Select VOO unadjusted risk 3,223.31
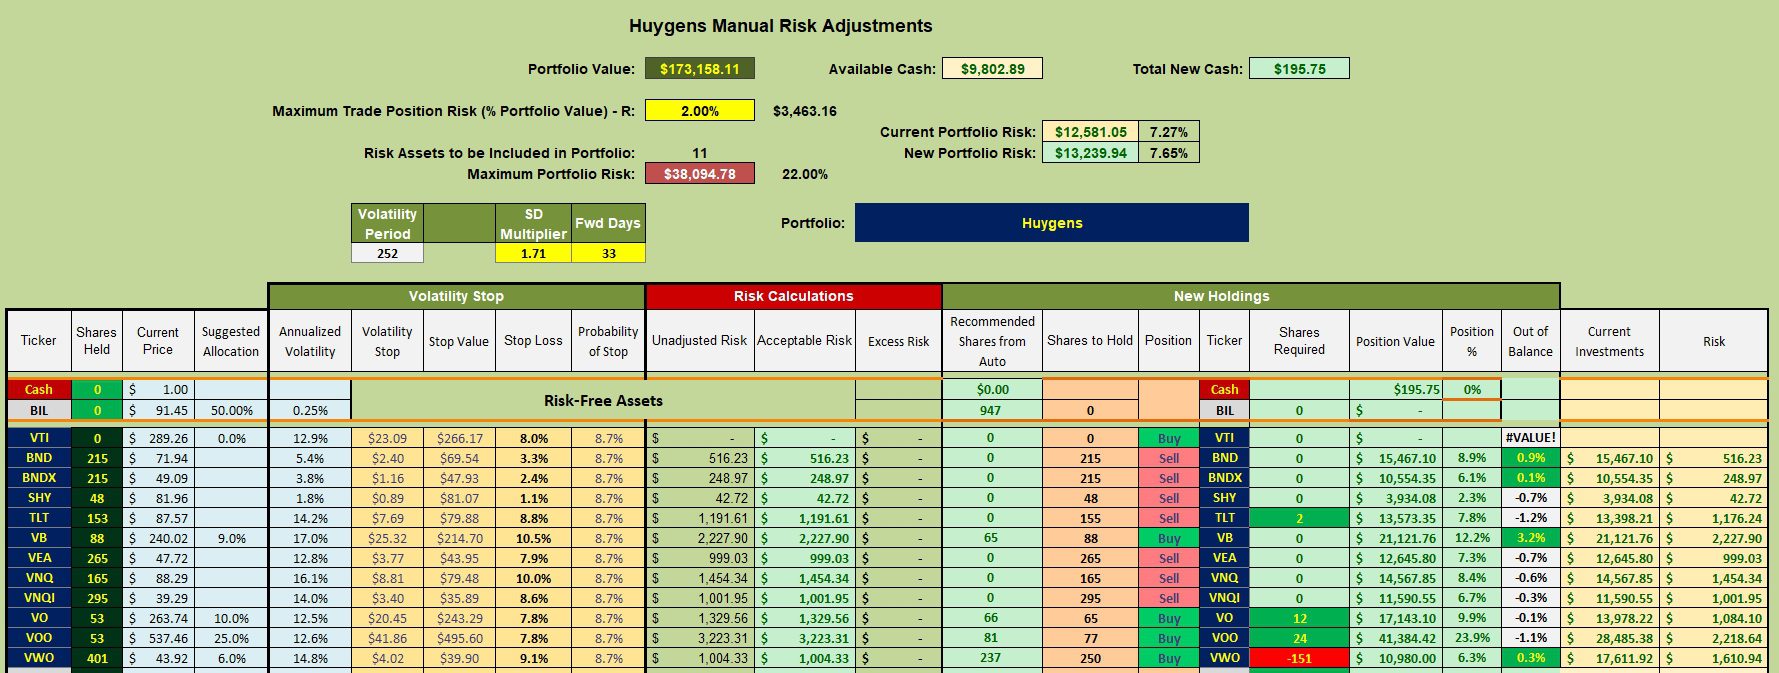 click(x=700, y=638)
